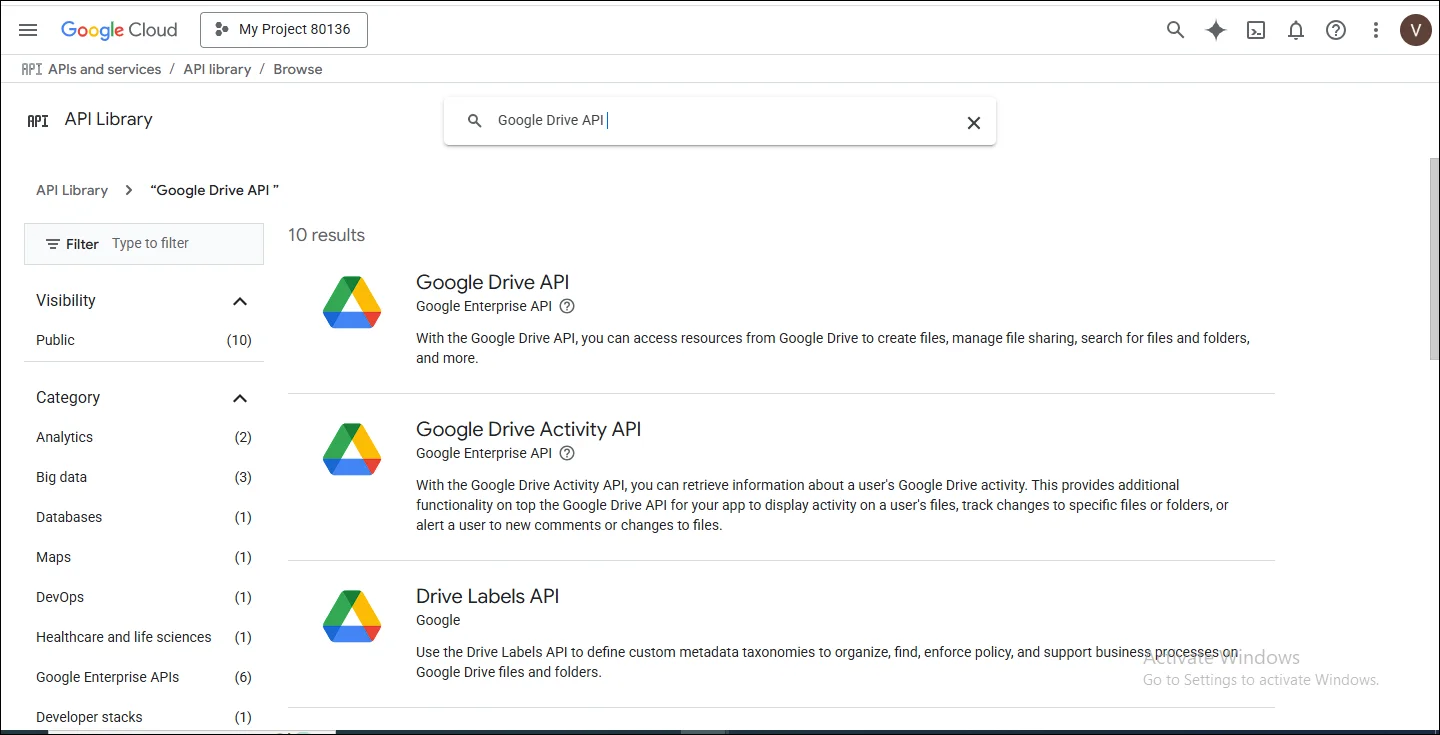Show help info for Drive Activity API enterprise label
This screenshot has height=735, width=1440.
567,453
